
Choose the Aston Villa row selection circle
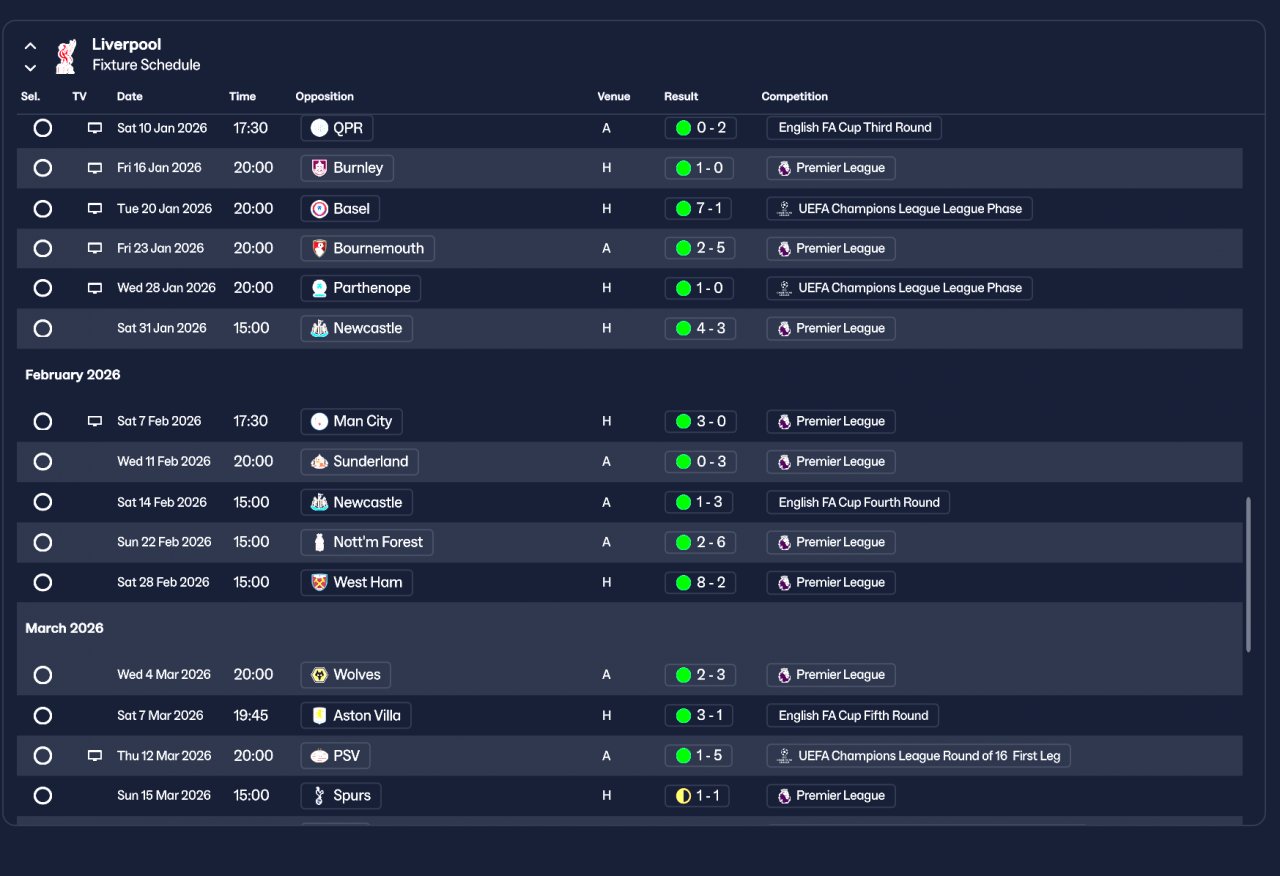click(x=43, y=715)
